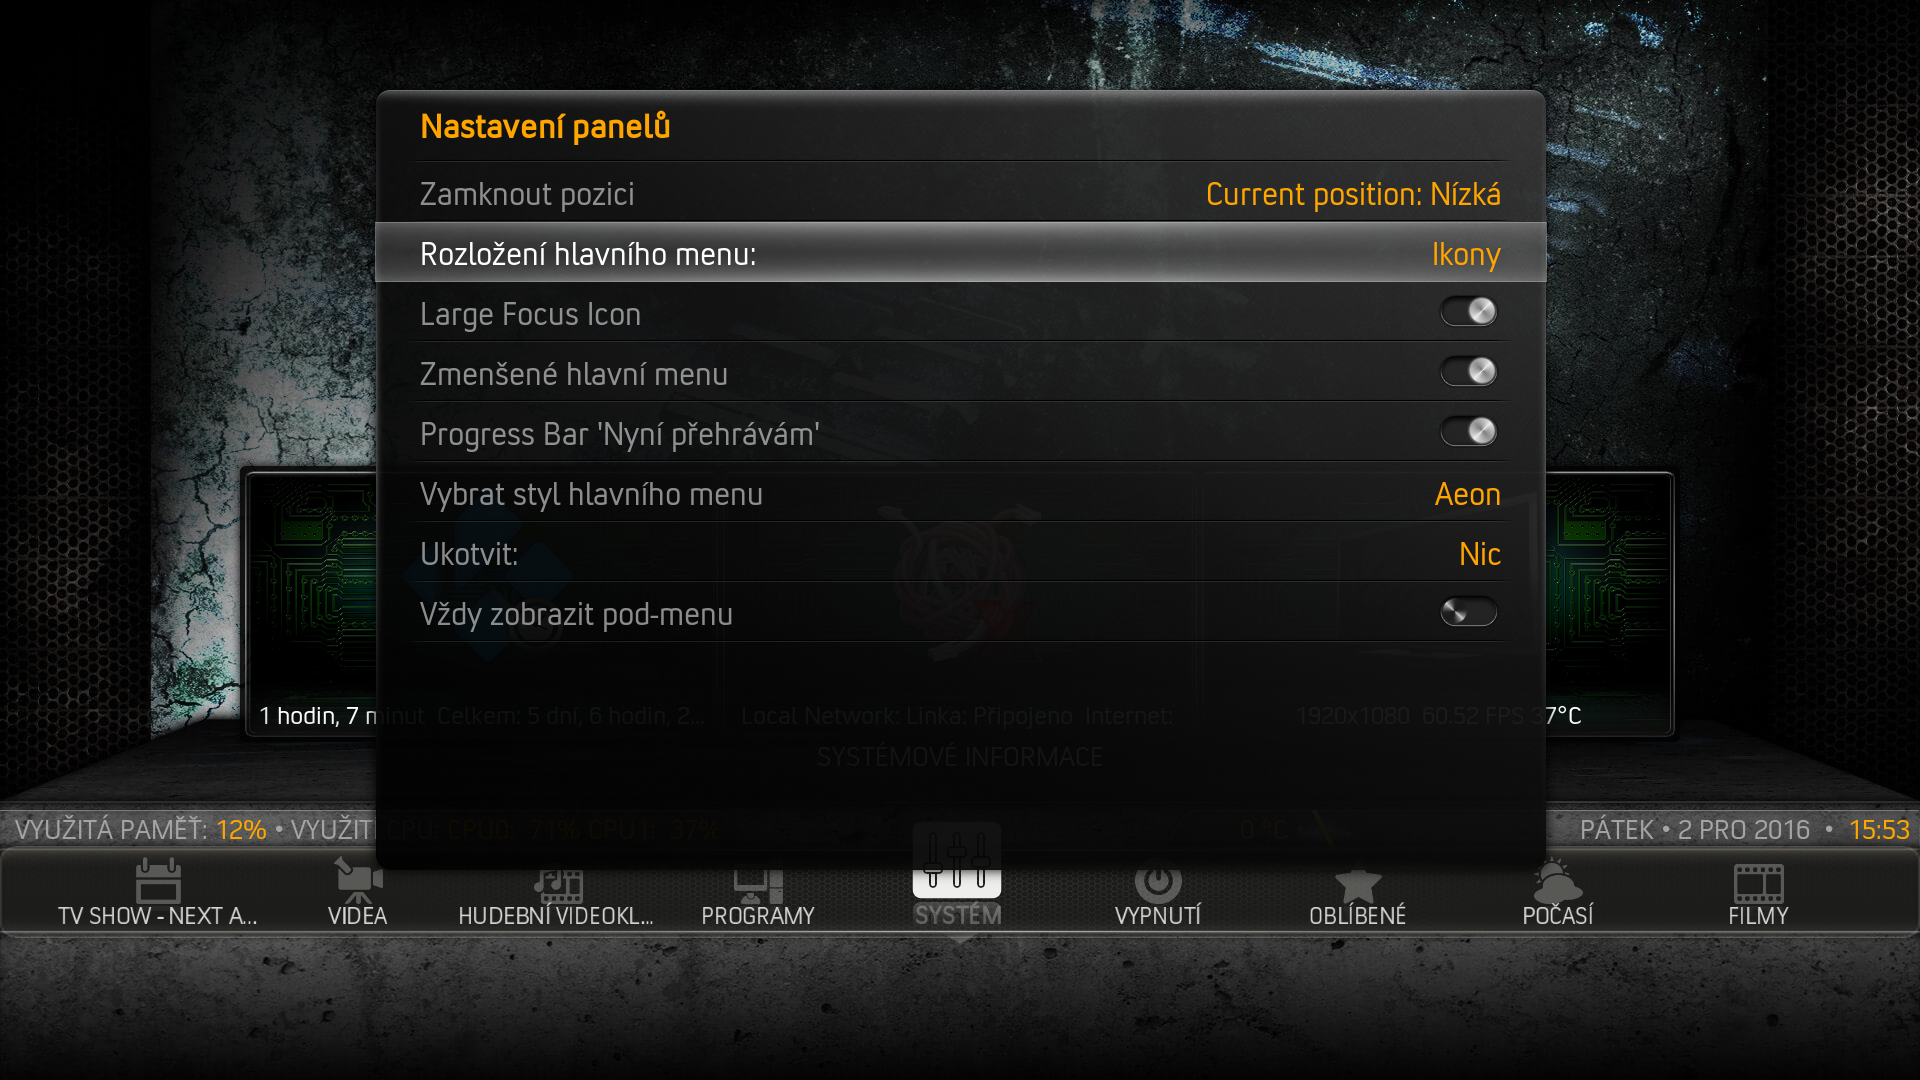Enable Vždy zobrazit pod-menu switch

tap(1468, 612)
